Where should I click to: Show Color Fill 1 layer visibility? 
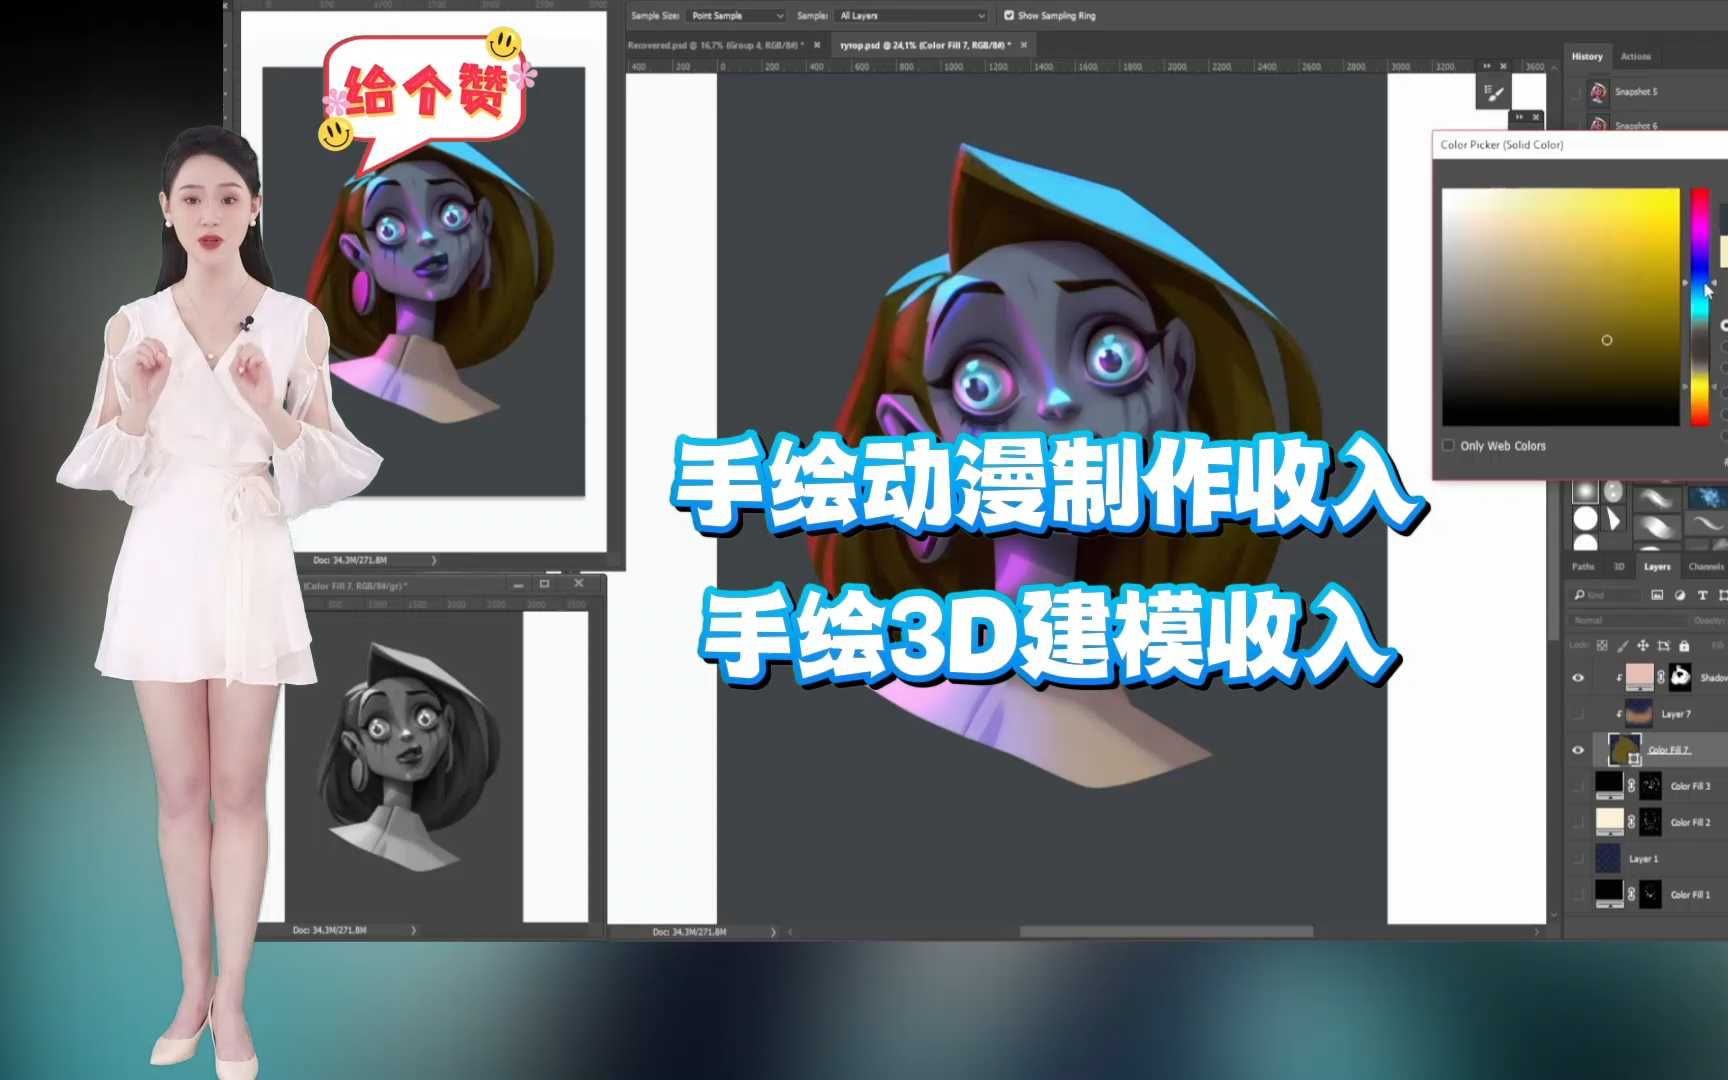point(1578,894)
